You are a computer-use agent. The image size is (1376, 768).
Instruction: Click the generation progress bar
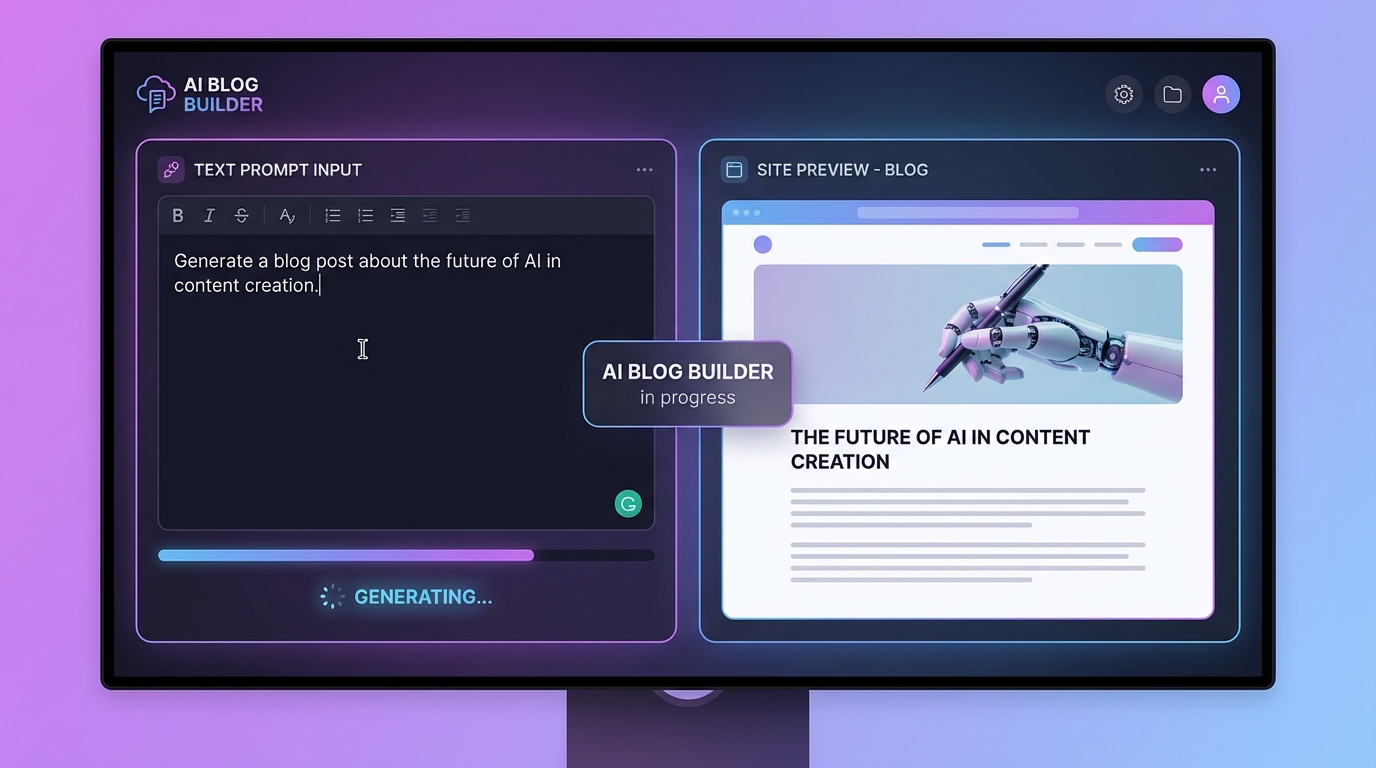(x=406, y=555)
